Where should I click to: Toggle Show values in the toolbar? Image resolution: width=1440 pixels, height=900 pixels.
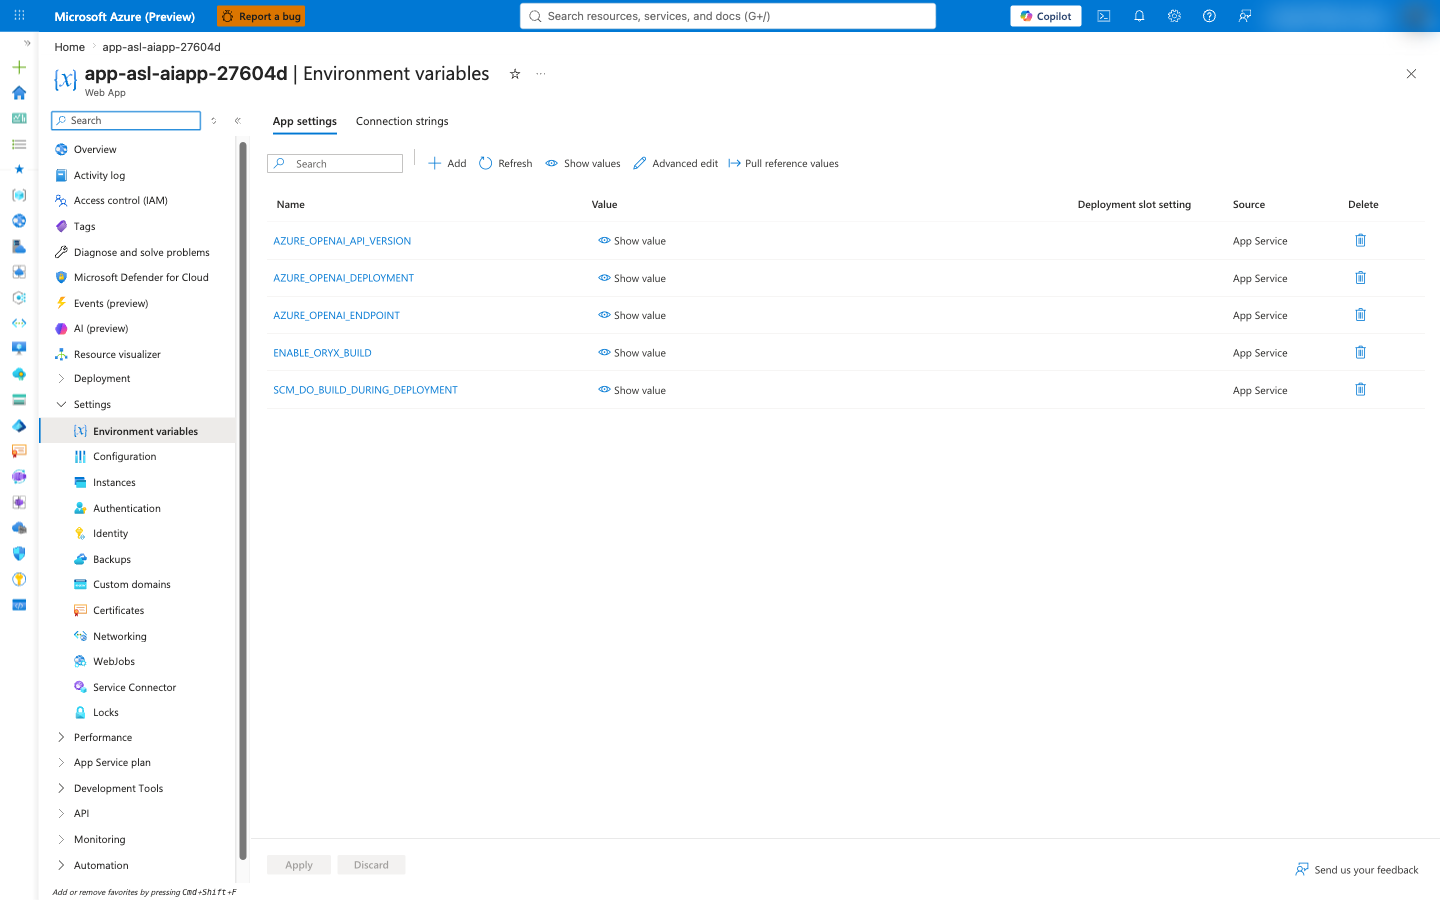tap(583, 163)
